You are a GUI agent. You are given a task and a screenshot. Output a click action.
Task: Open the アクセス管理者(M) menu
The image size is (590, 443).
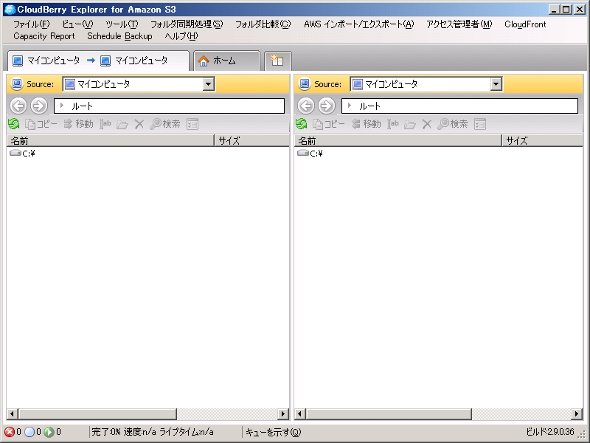[x=459, y=24]
